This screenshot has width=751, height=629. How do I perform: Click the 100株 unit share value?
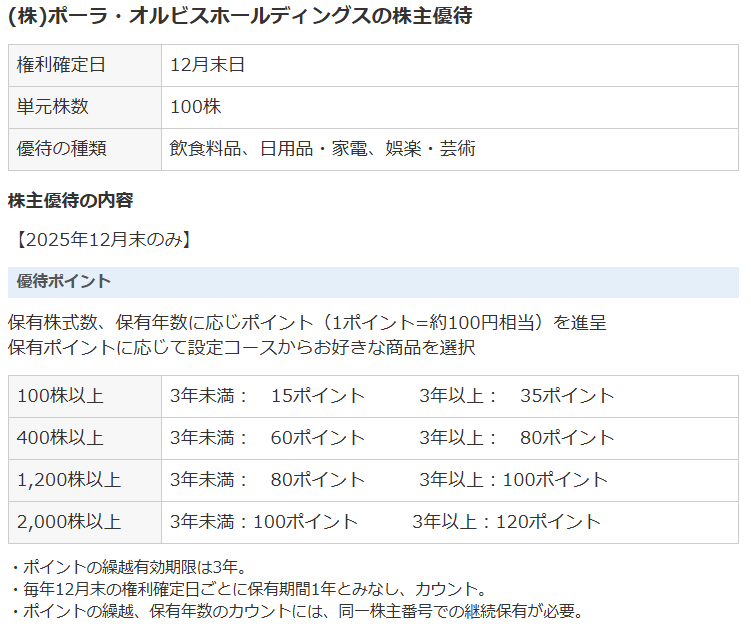(x=195, y=107)
